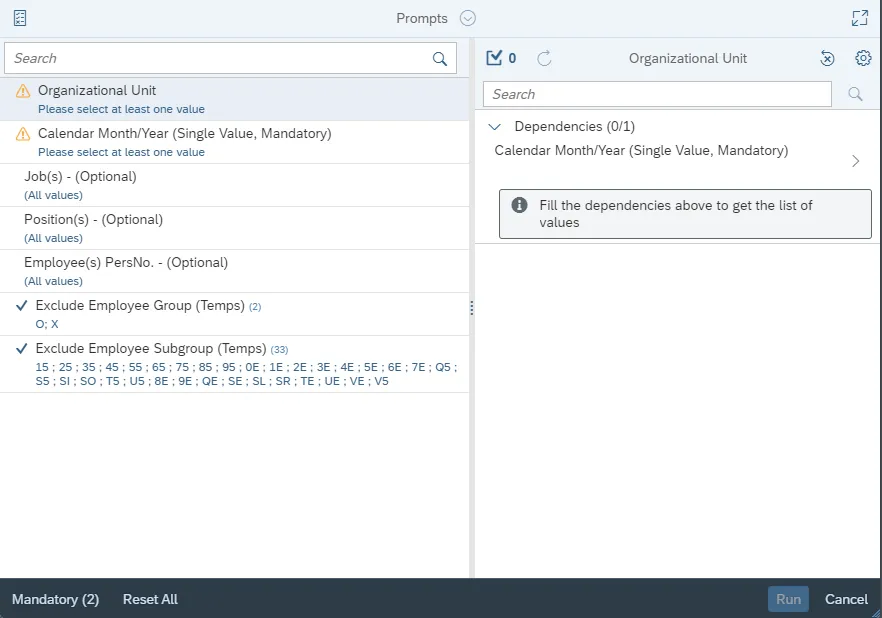This screenshot has height=618, width=882.
Task: Click the selected values counter checkbox icon
Action: pos(494,58)
